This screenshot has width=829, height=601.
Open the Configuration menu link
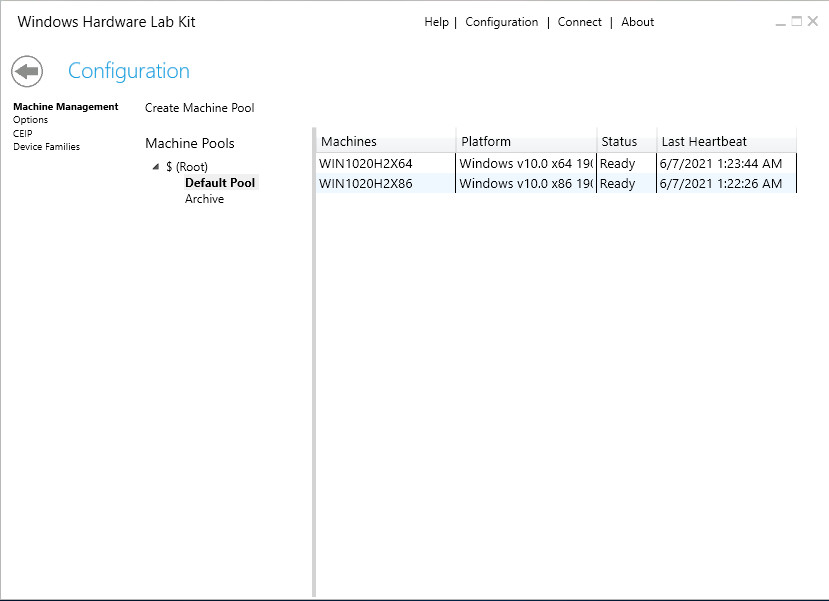[x=501, y=22]
